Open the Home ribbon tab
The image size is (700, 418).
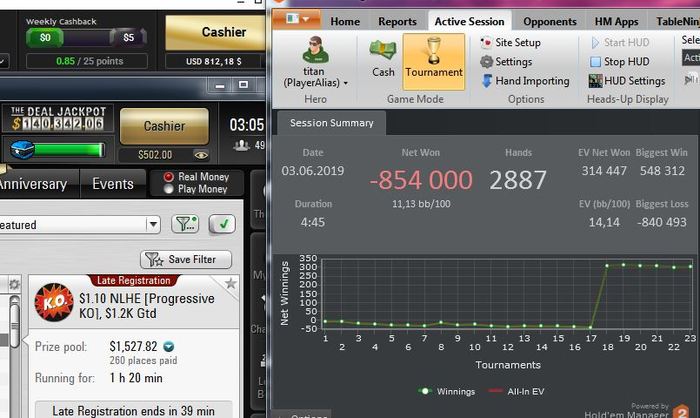click(345, 21)
